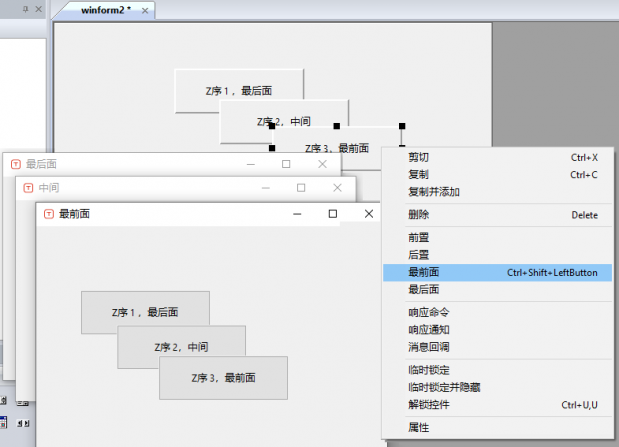Close the 最前面 window
Image resolution: width=619 pixels, height=447 pixels.
point(369,214)
